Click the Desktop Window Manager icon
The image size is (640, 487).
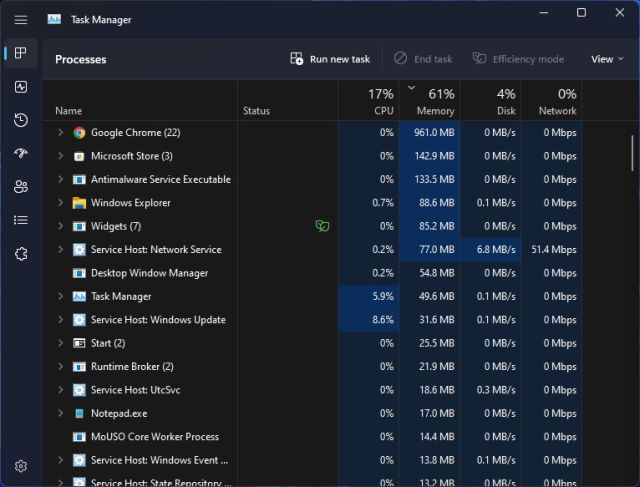(79, 273)
